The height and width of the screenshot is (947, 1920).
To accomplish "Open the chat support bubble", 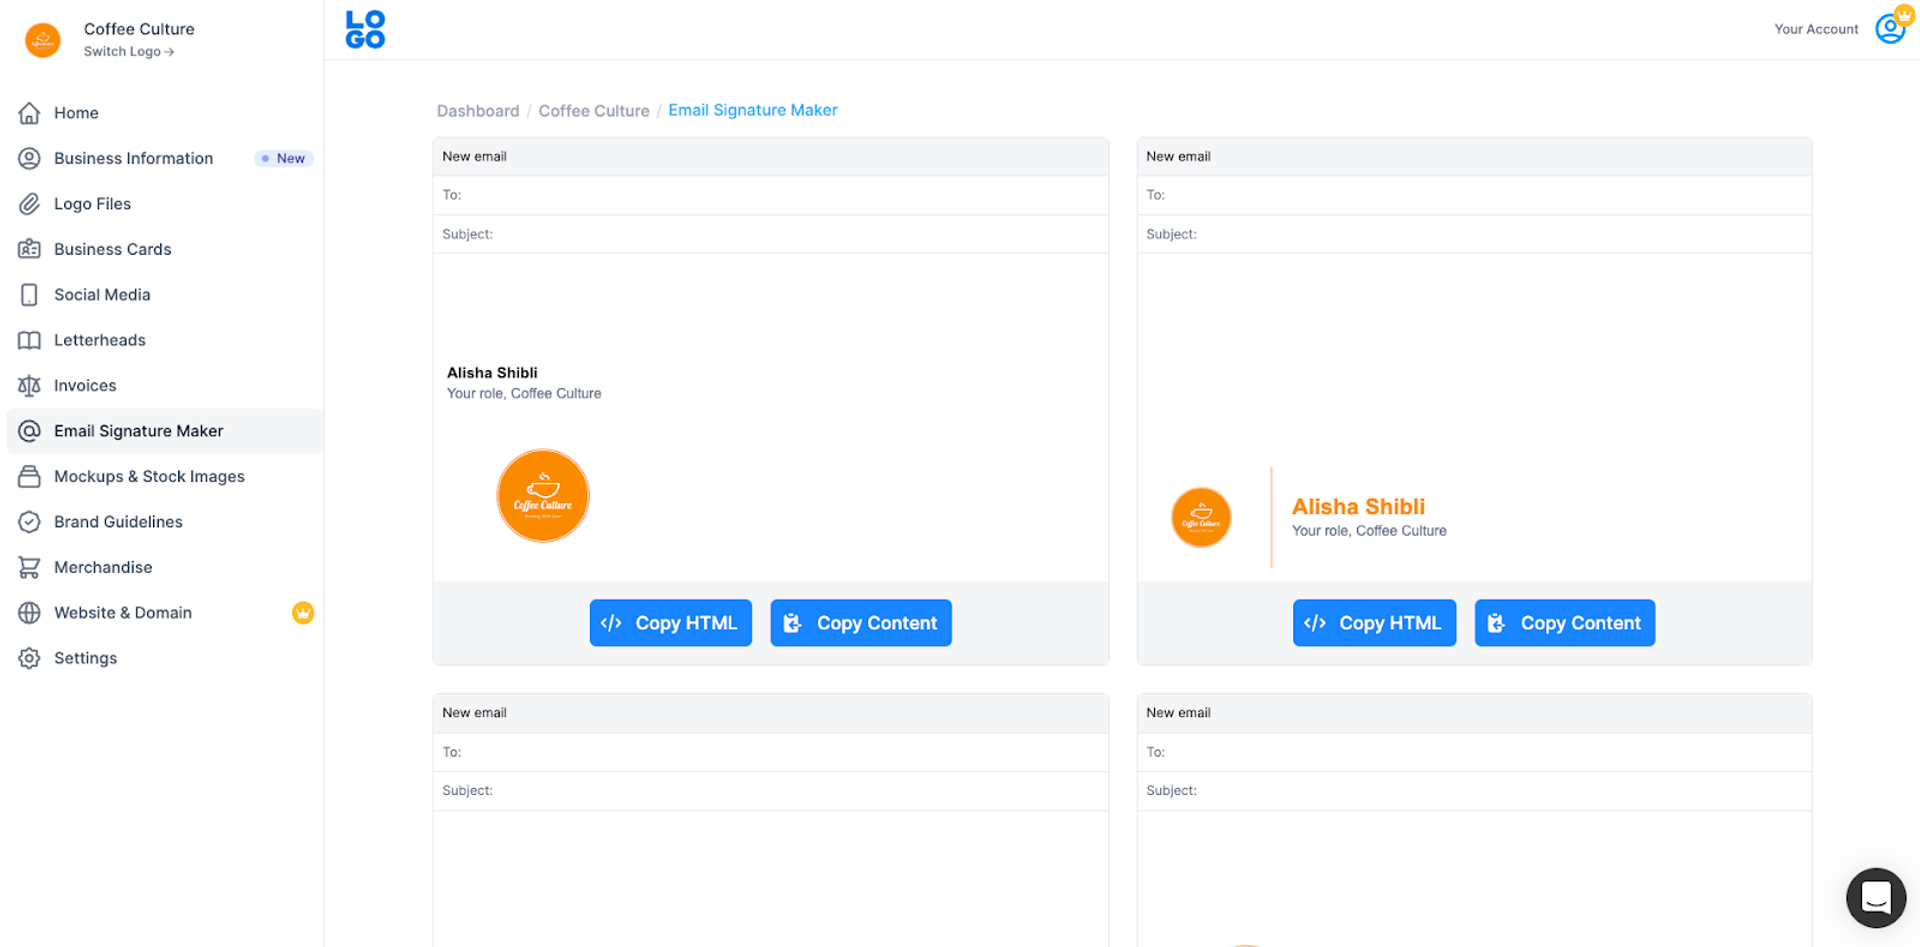I will (1875, 897).
